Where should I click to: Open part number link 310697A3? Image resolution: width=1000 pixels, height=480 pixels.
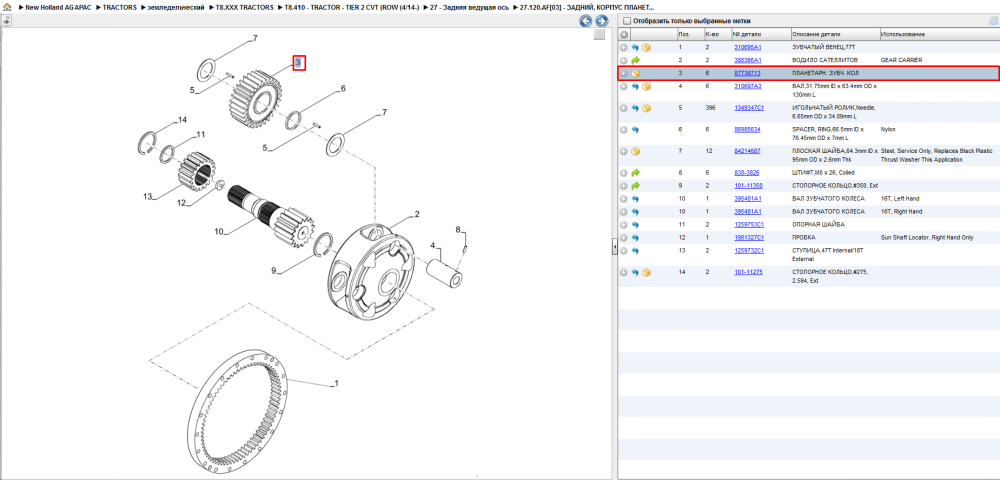(x=747, y=86)
